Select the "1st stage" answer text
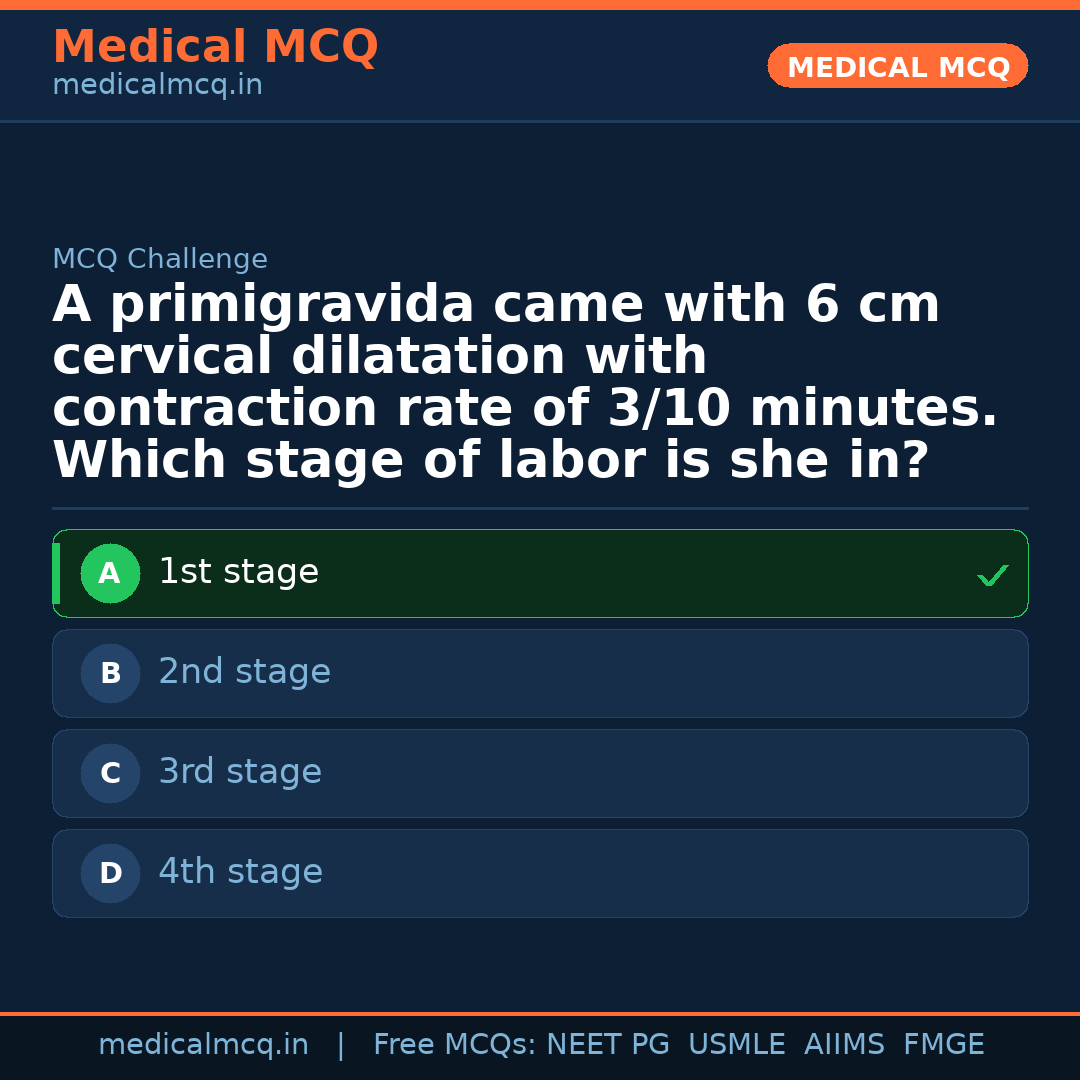This screenshot has height=1080, width=1080. (x=238, y=573)
